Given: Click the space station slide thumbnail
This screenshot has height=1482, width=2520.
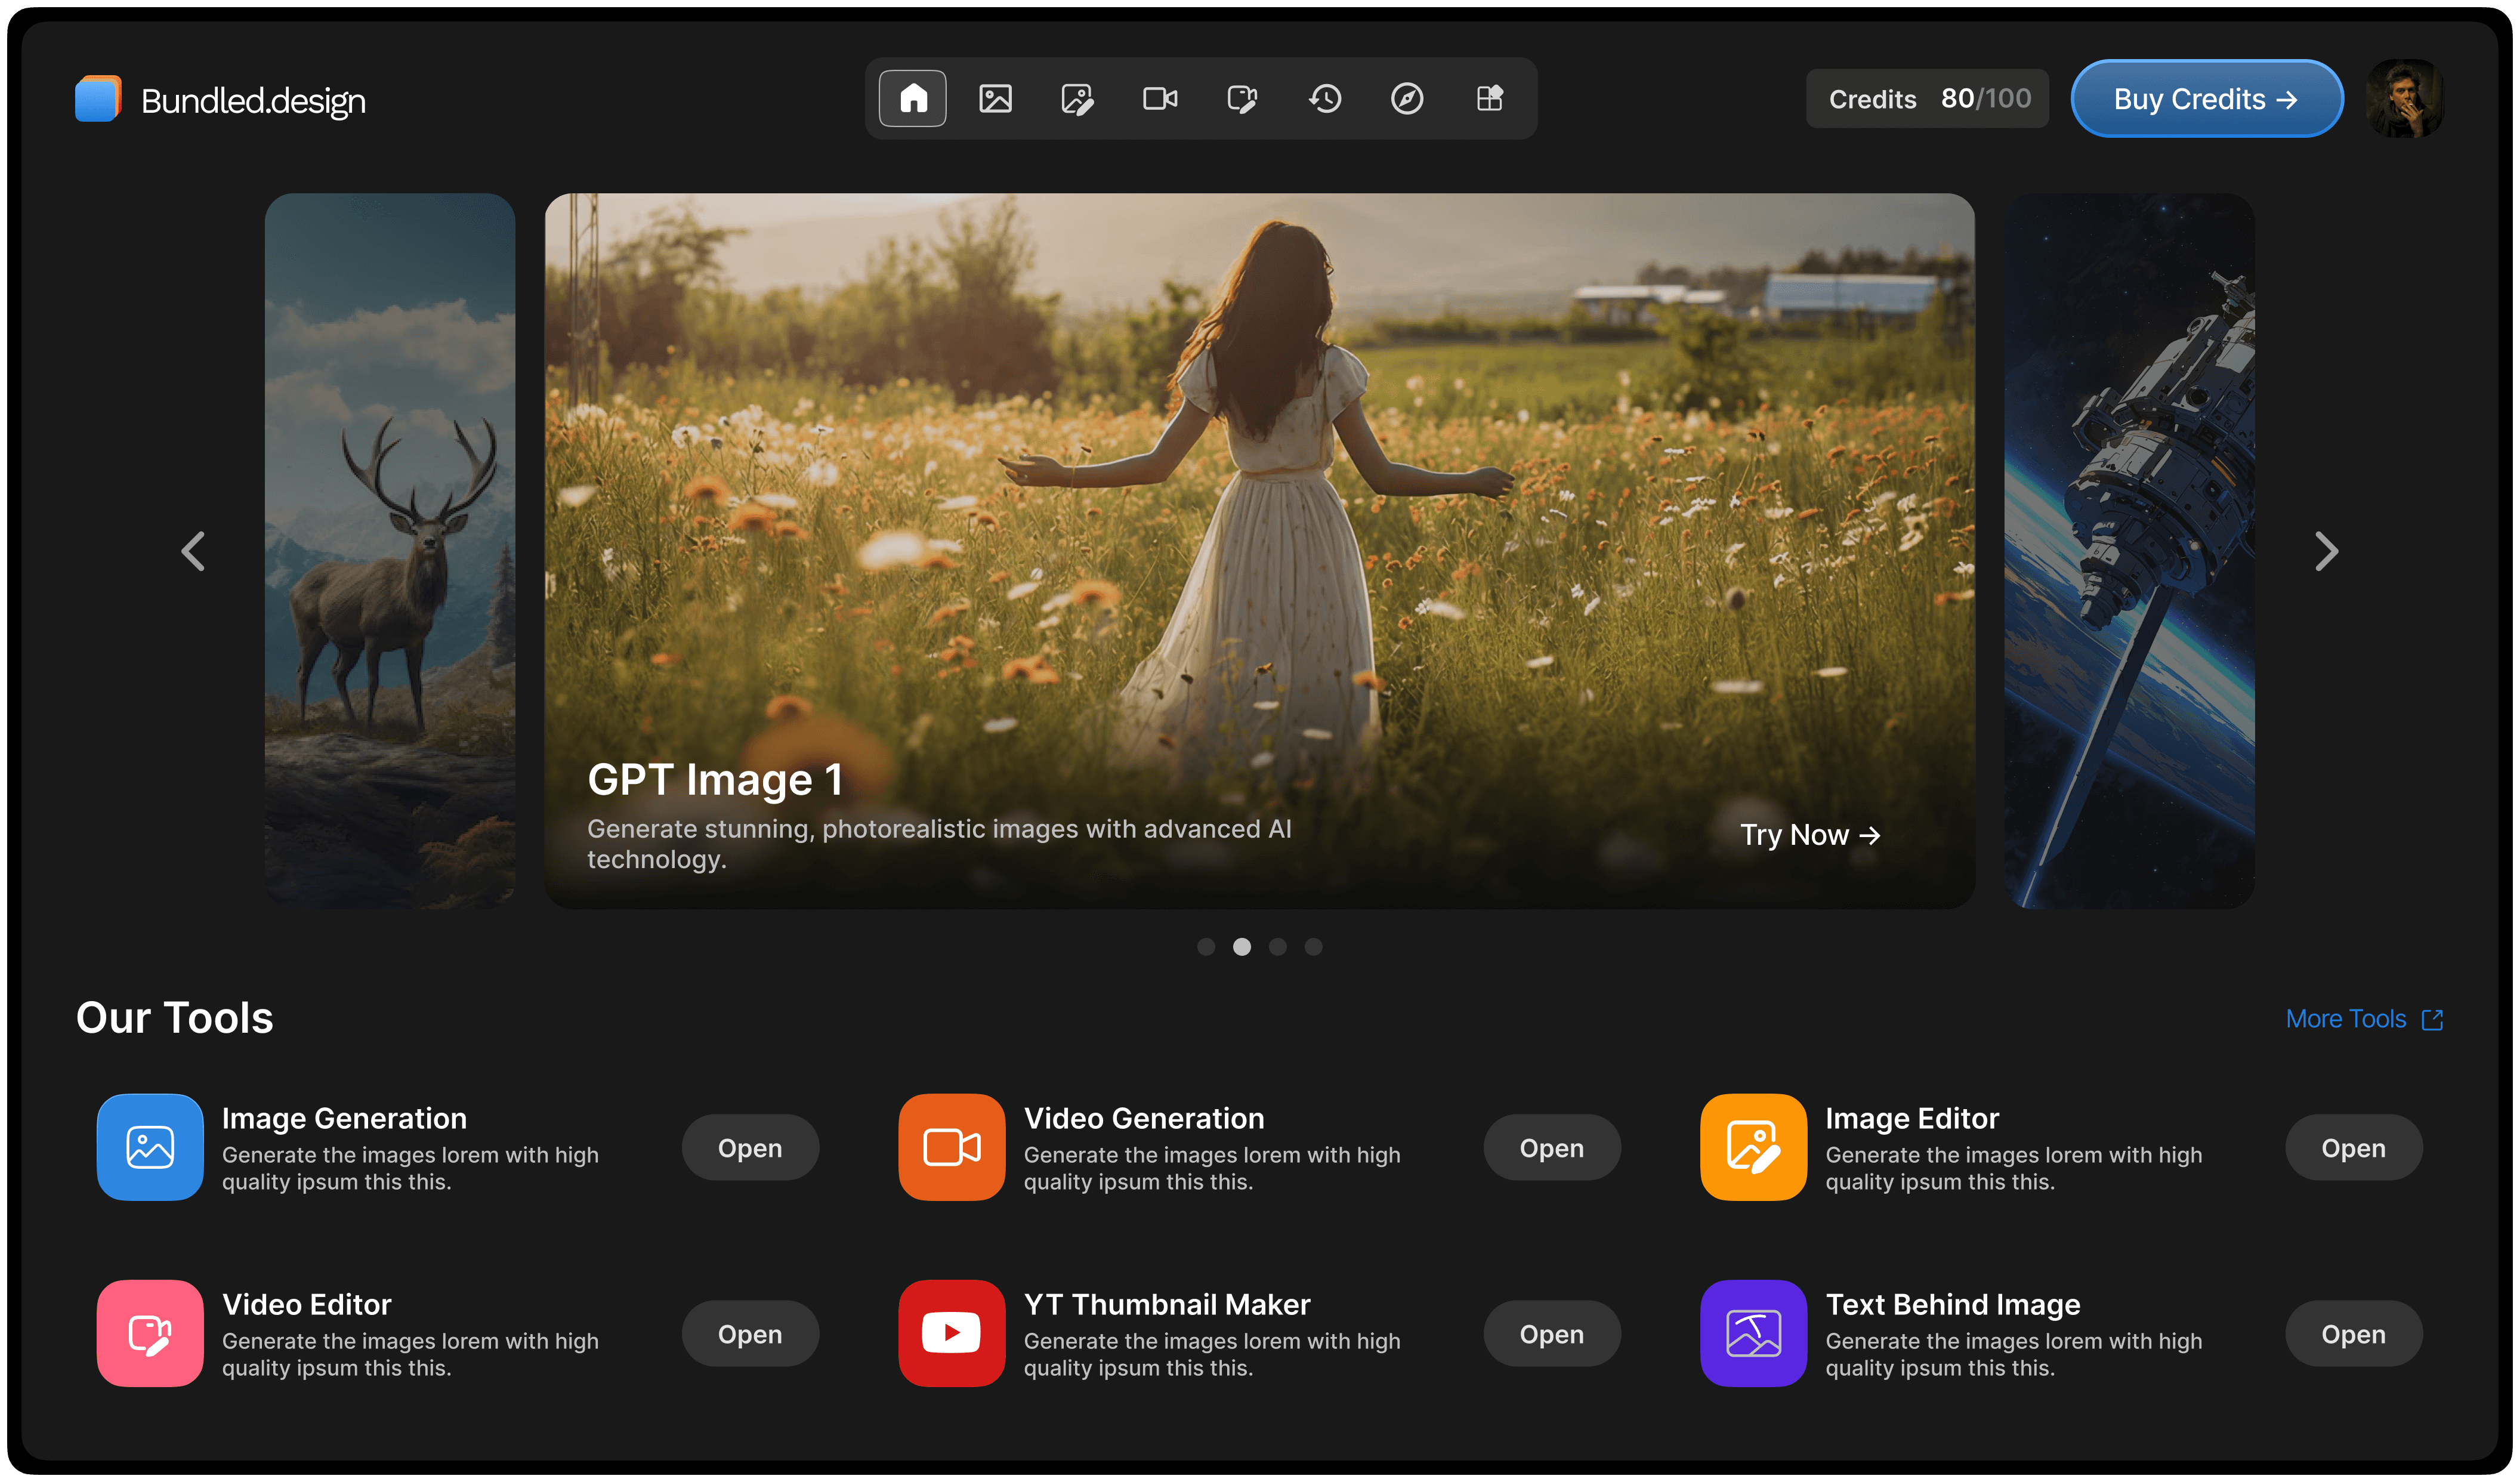Looking at the screenshot, I should tap(2129, 551).
